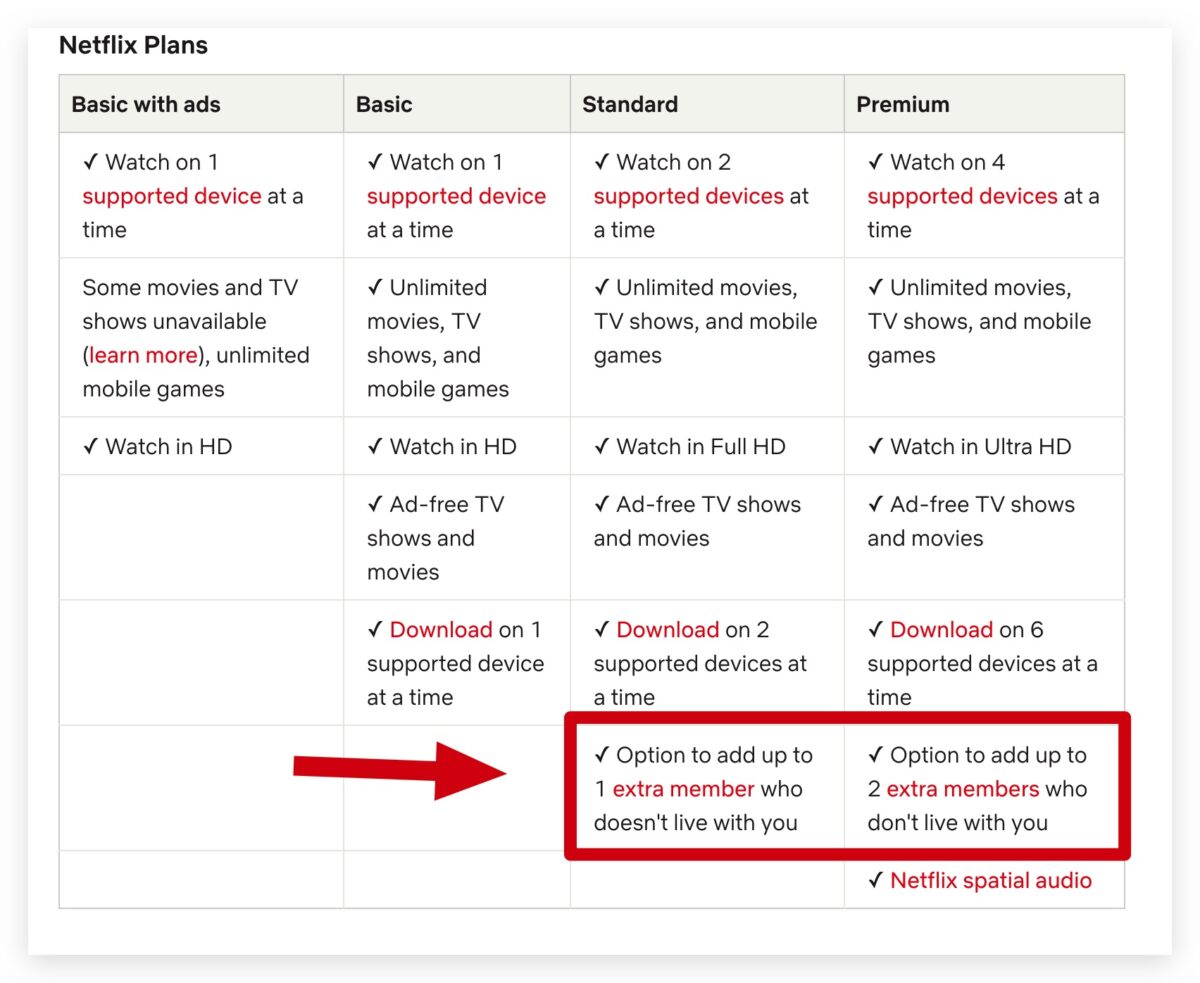The width and height of the screenshot is (1200, 983).
Task: Click 'Unlimited movies, TV shows' in Basic column
Action: tap(438, 338)
